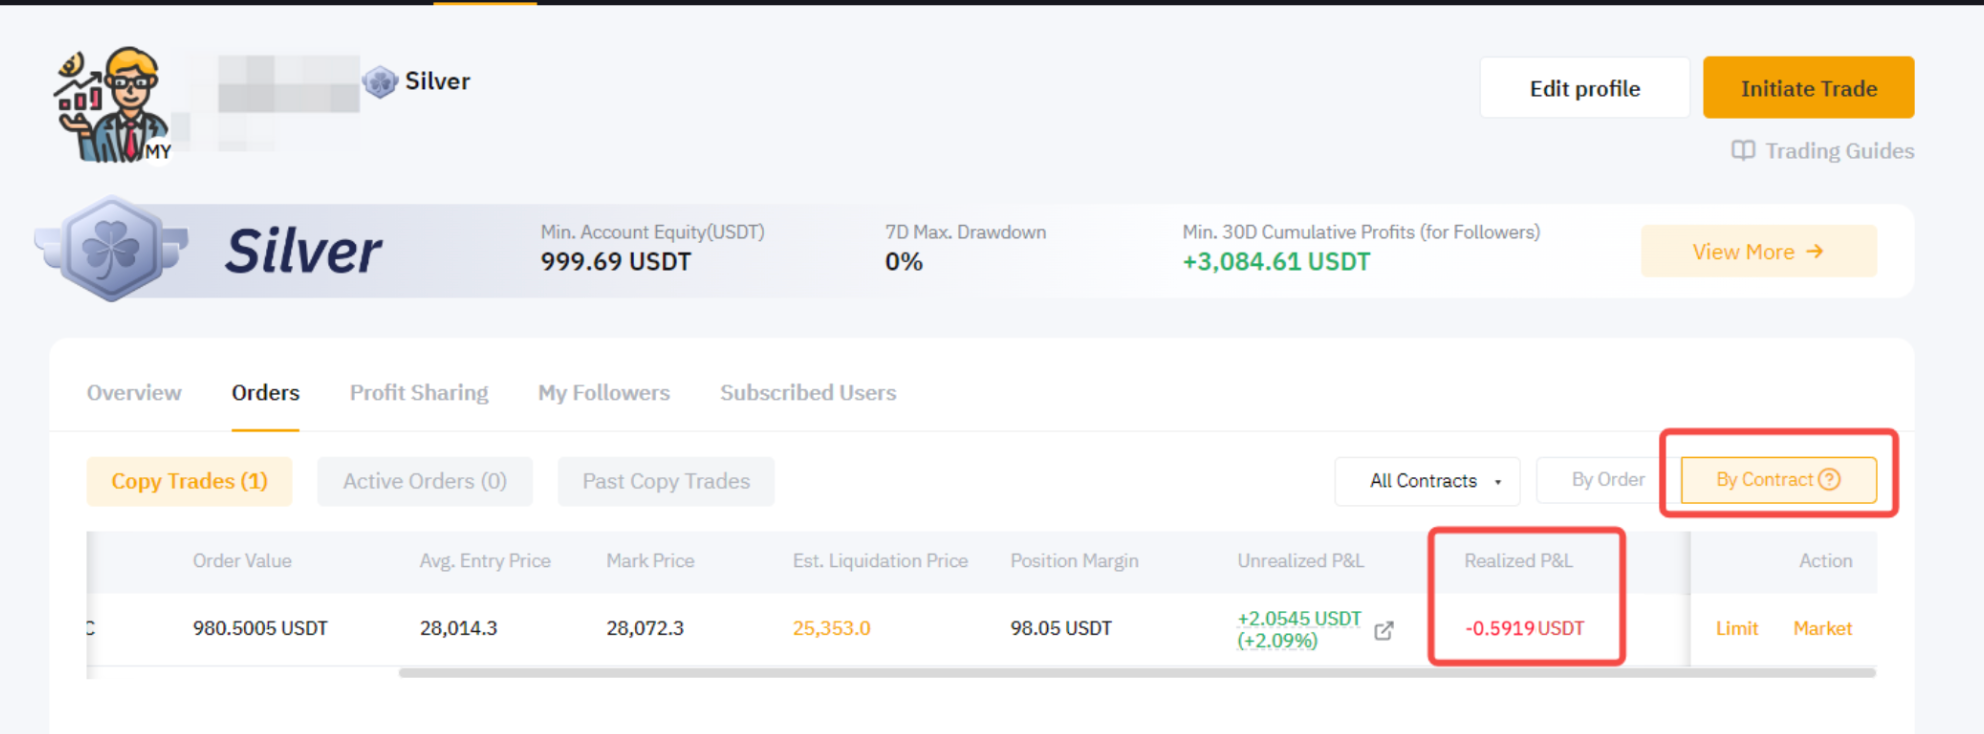Click the Initiate Trade button

coord(1808,88)
